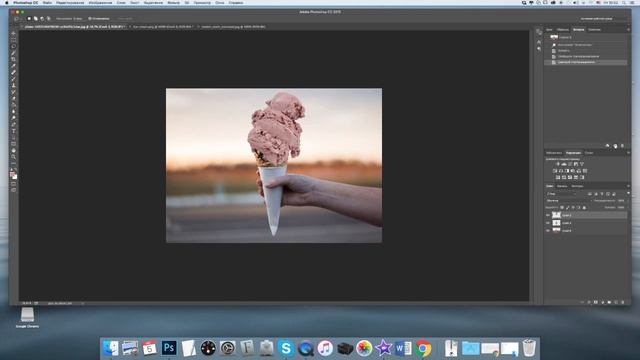The width and height of the screenshot is (640, 360).
Task: Hide the Слой 2 layer
Action: (548, 215)
